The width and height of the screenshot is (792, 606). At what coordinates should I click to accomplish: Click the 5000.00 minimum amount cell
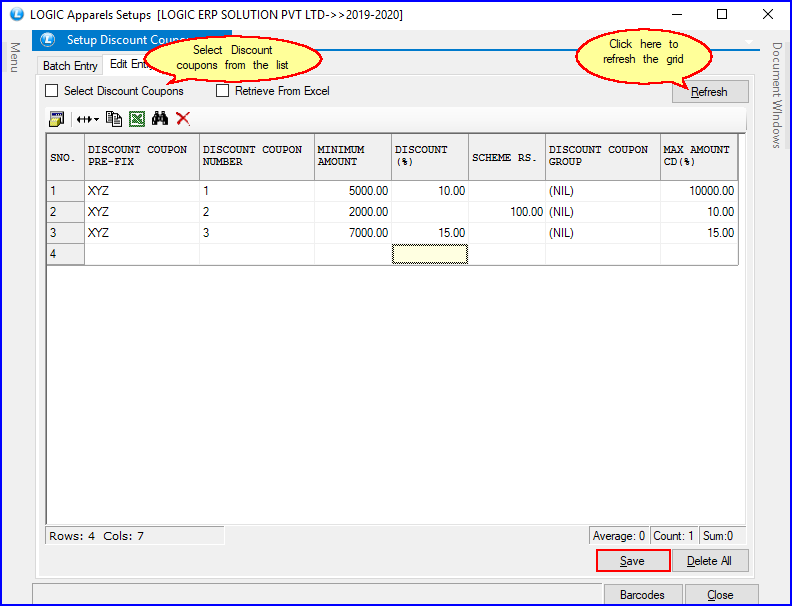click(353, 191)
